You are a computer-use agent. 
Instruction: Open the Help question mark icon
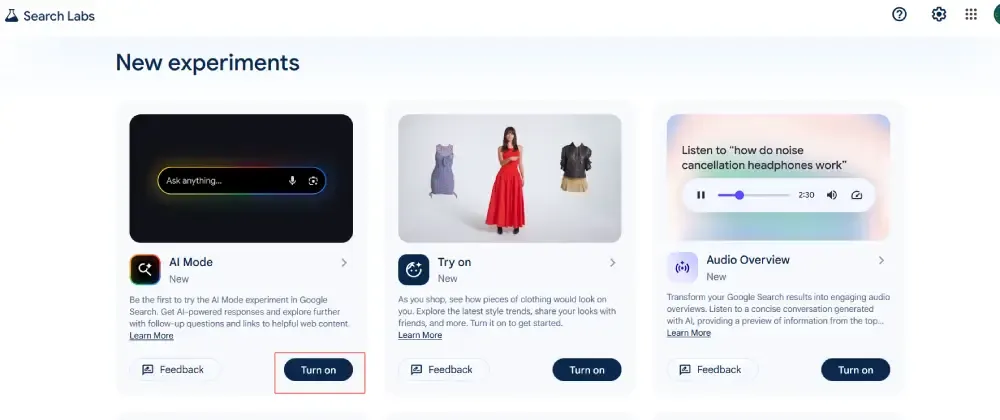click(x=899, y=15)
